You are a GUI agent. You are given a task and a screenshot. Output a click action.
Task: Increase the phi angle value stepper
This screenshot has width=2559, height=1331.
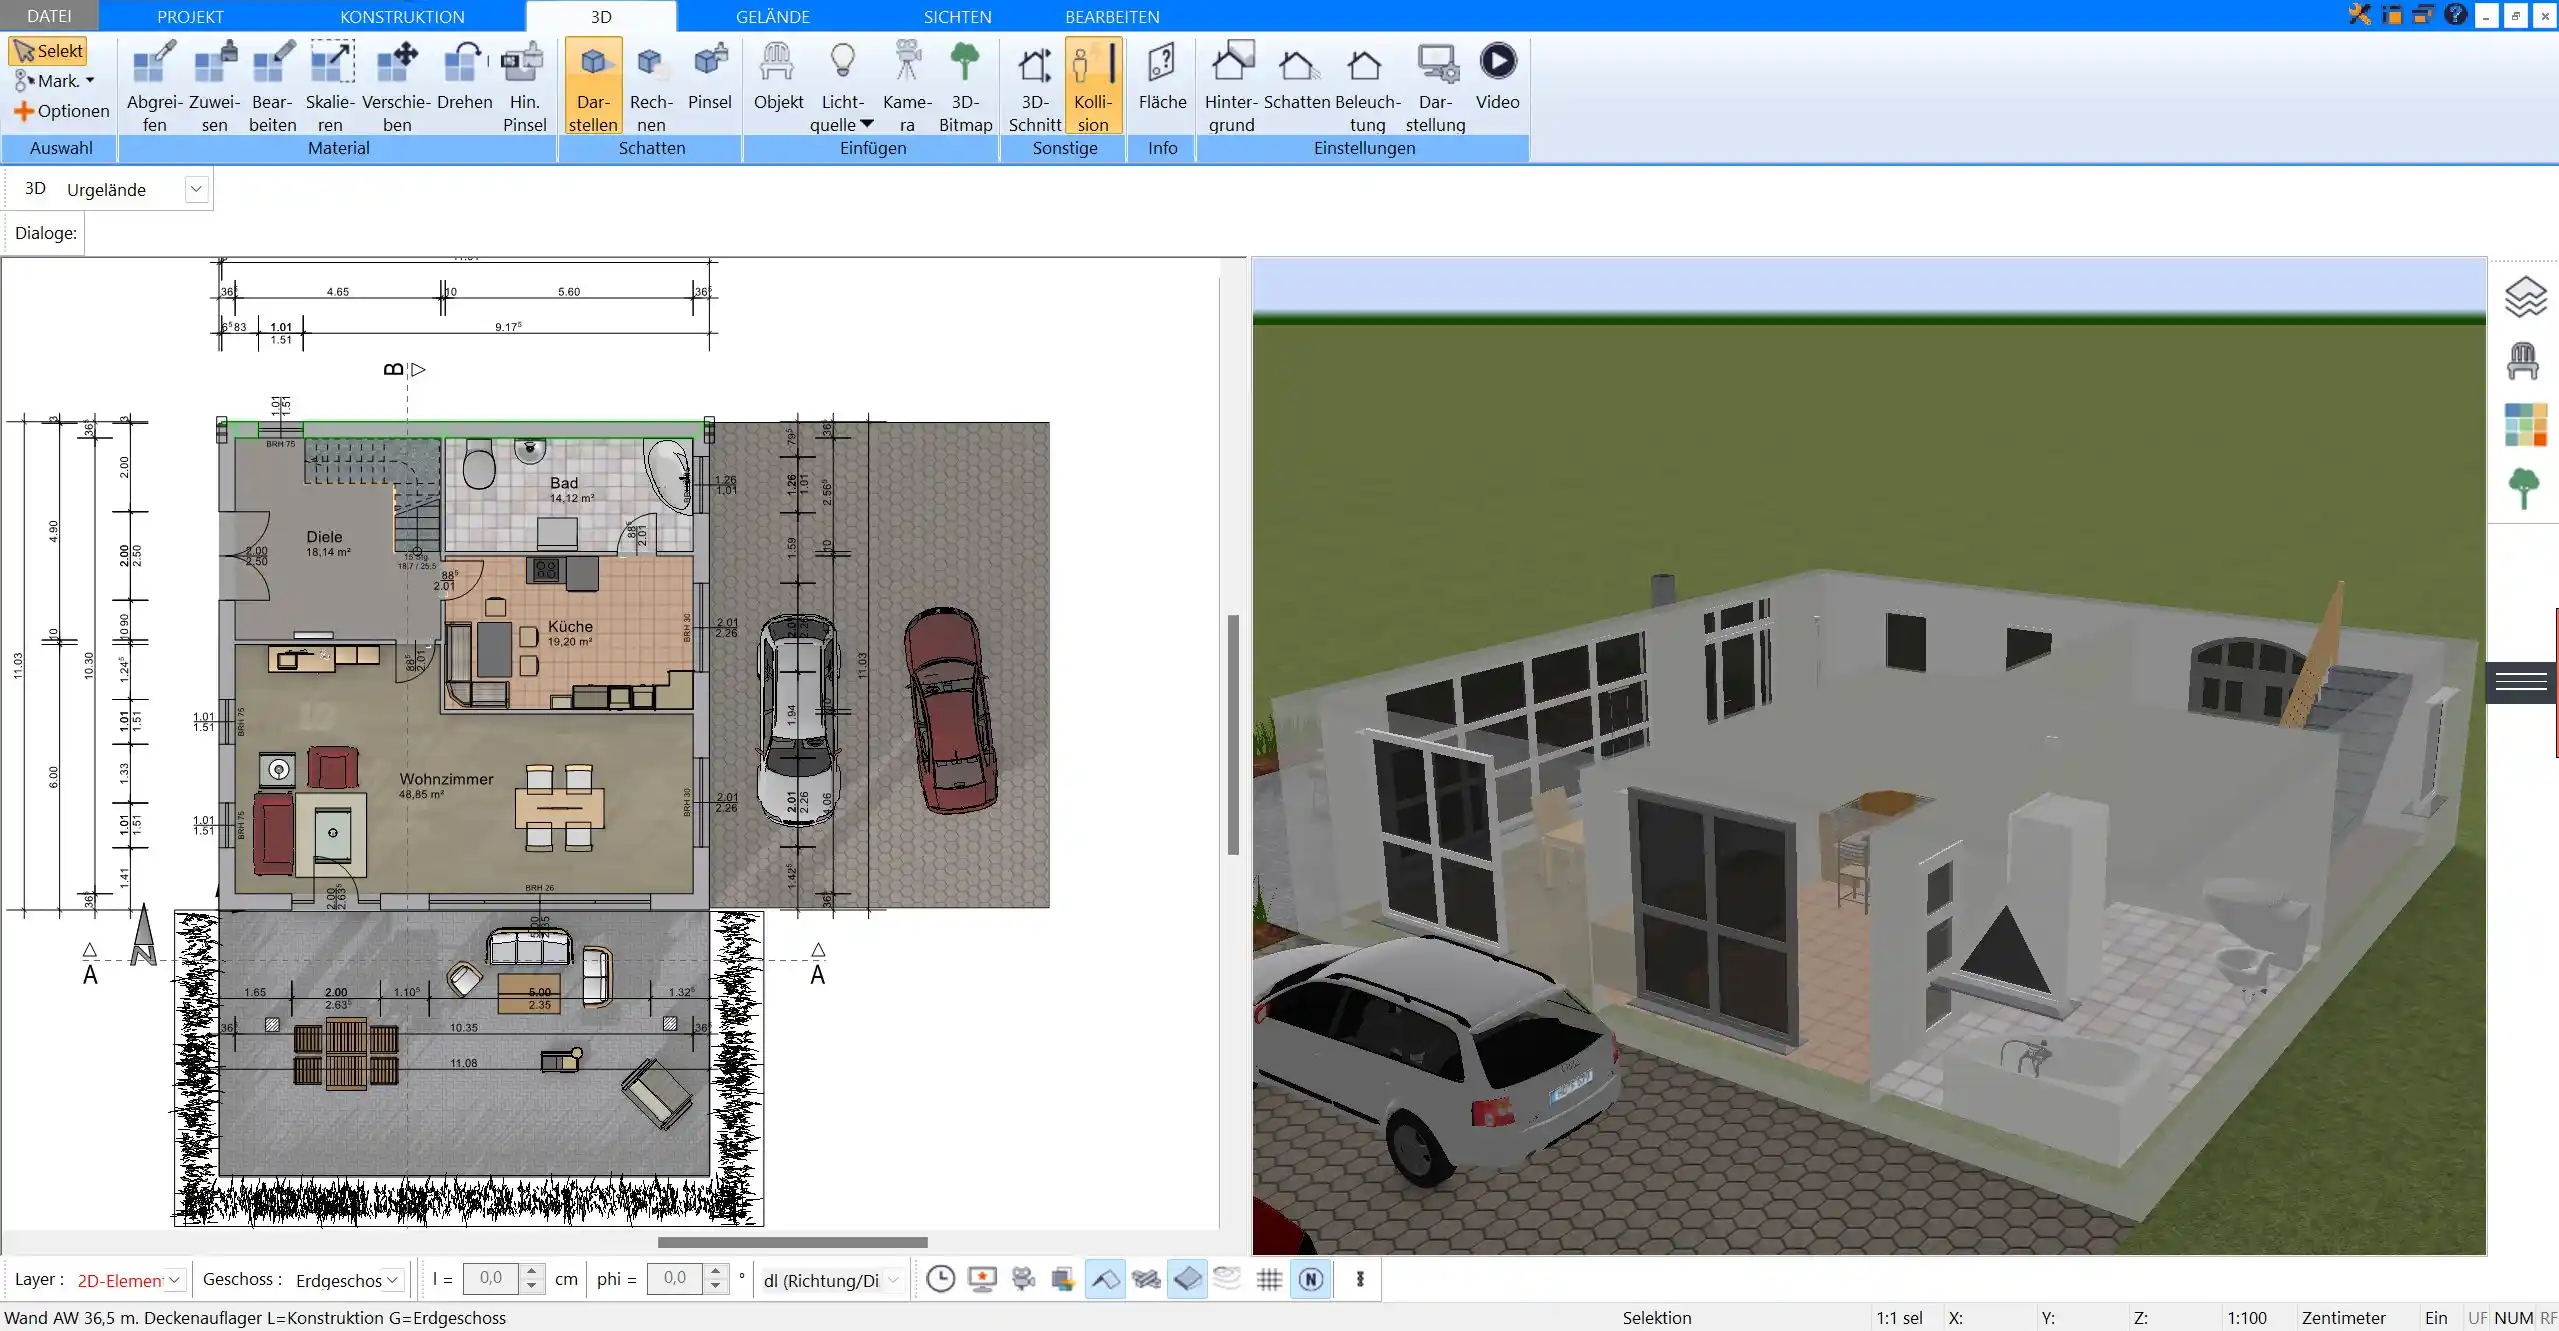pos(715,1271)
